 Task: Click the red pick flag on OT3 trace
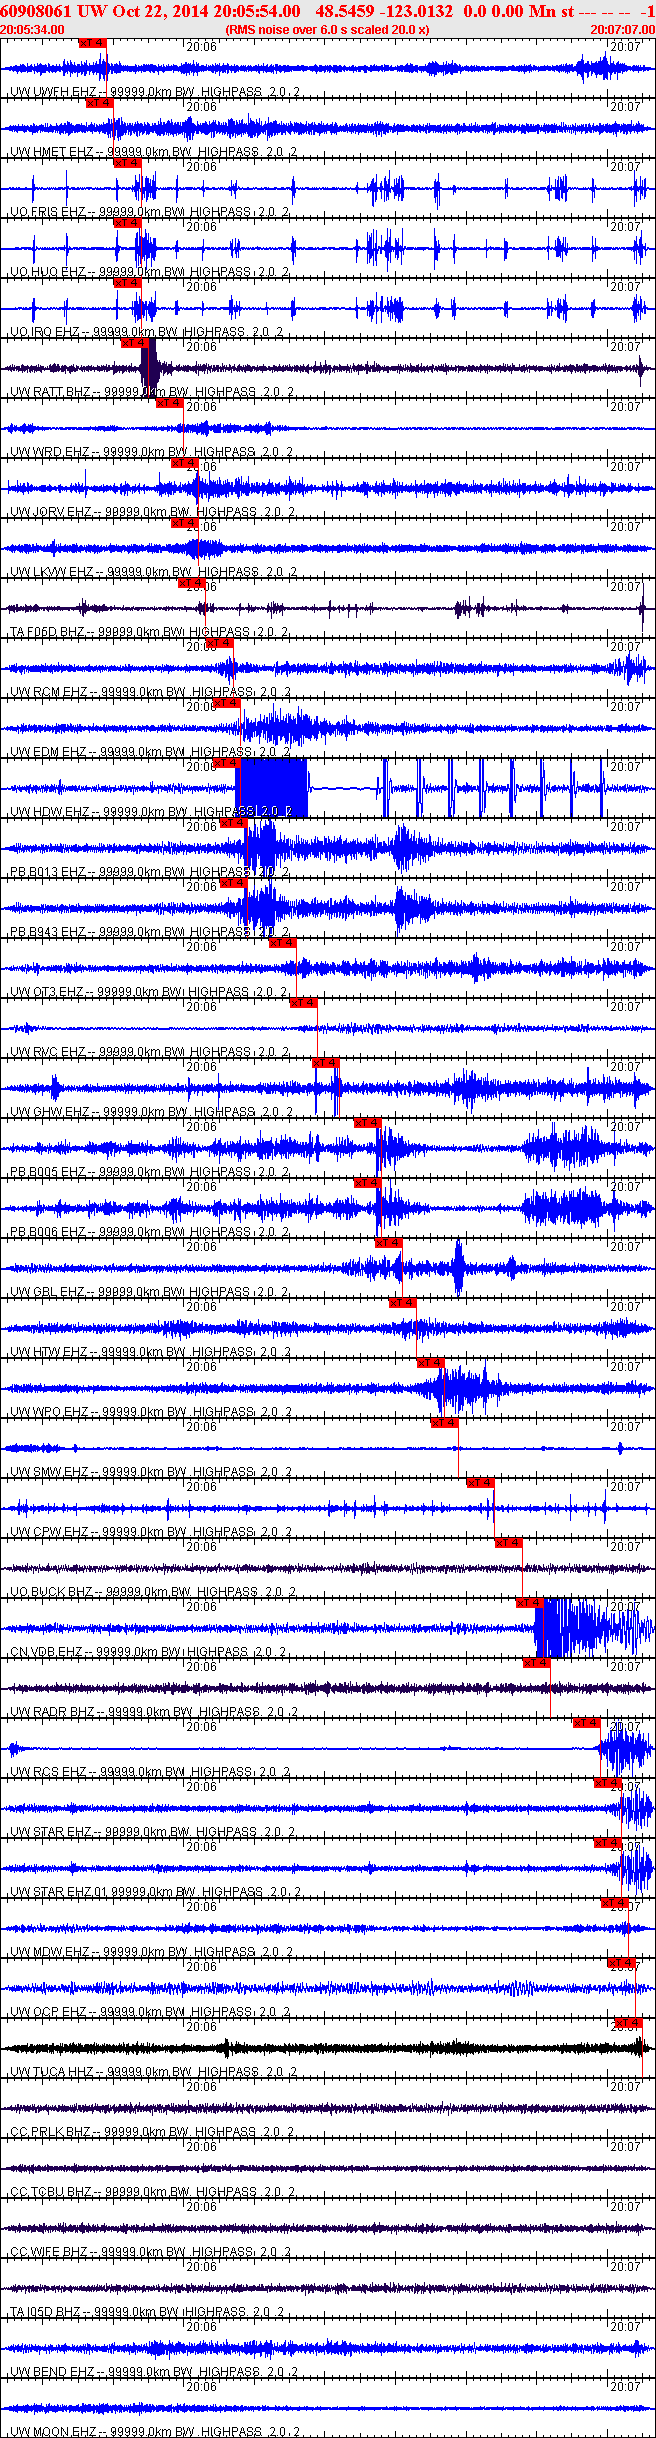pyautogui.click(x=283, y=943)
